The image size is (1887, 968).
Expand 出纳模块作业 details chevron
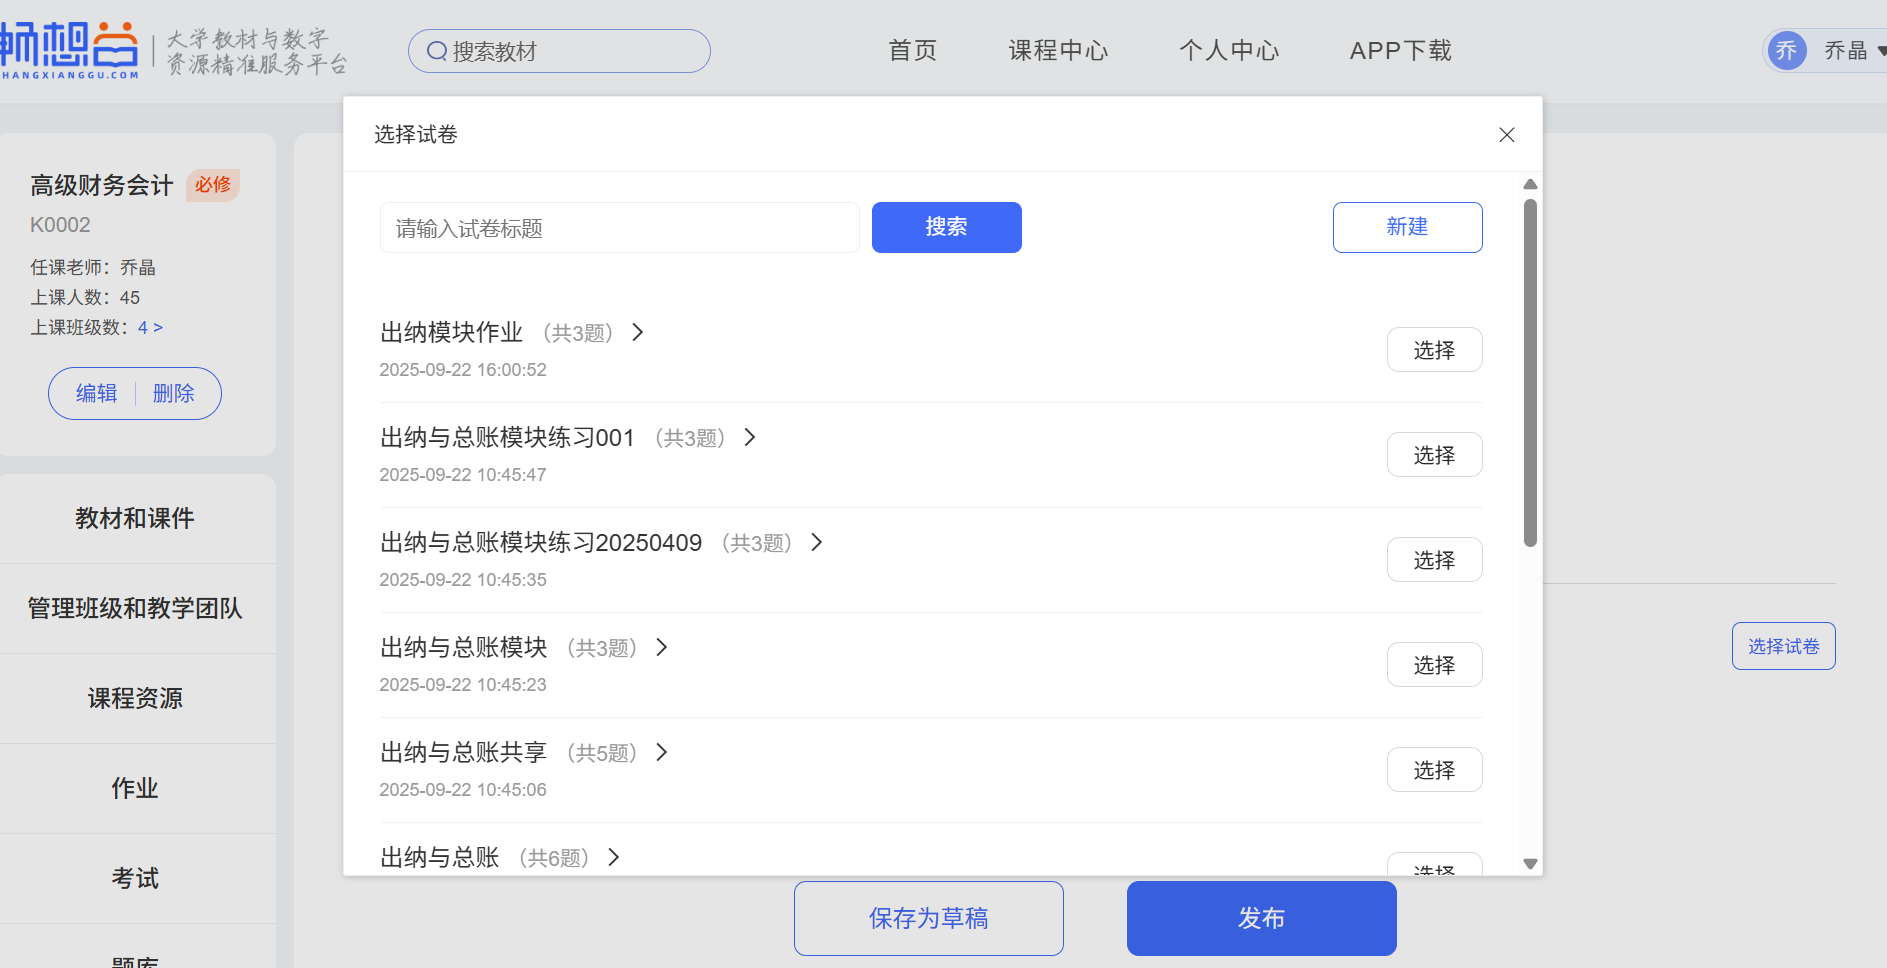pos(638,332)
